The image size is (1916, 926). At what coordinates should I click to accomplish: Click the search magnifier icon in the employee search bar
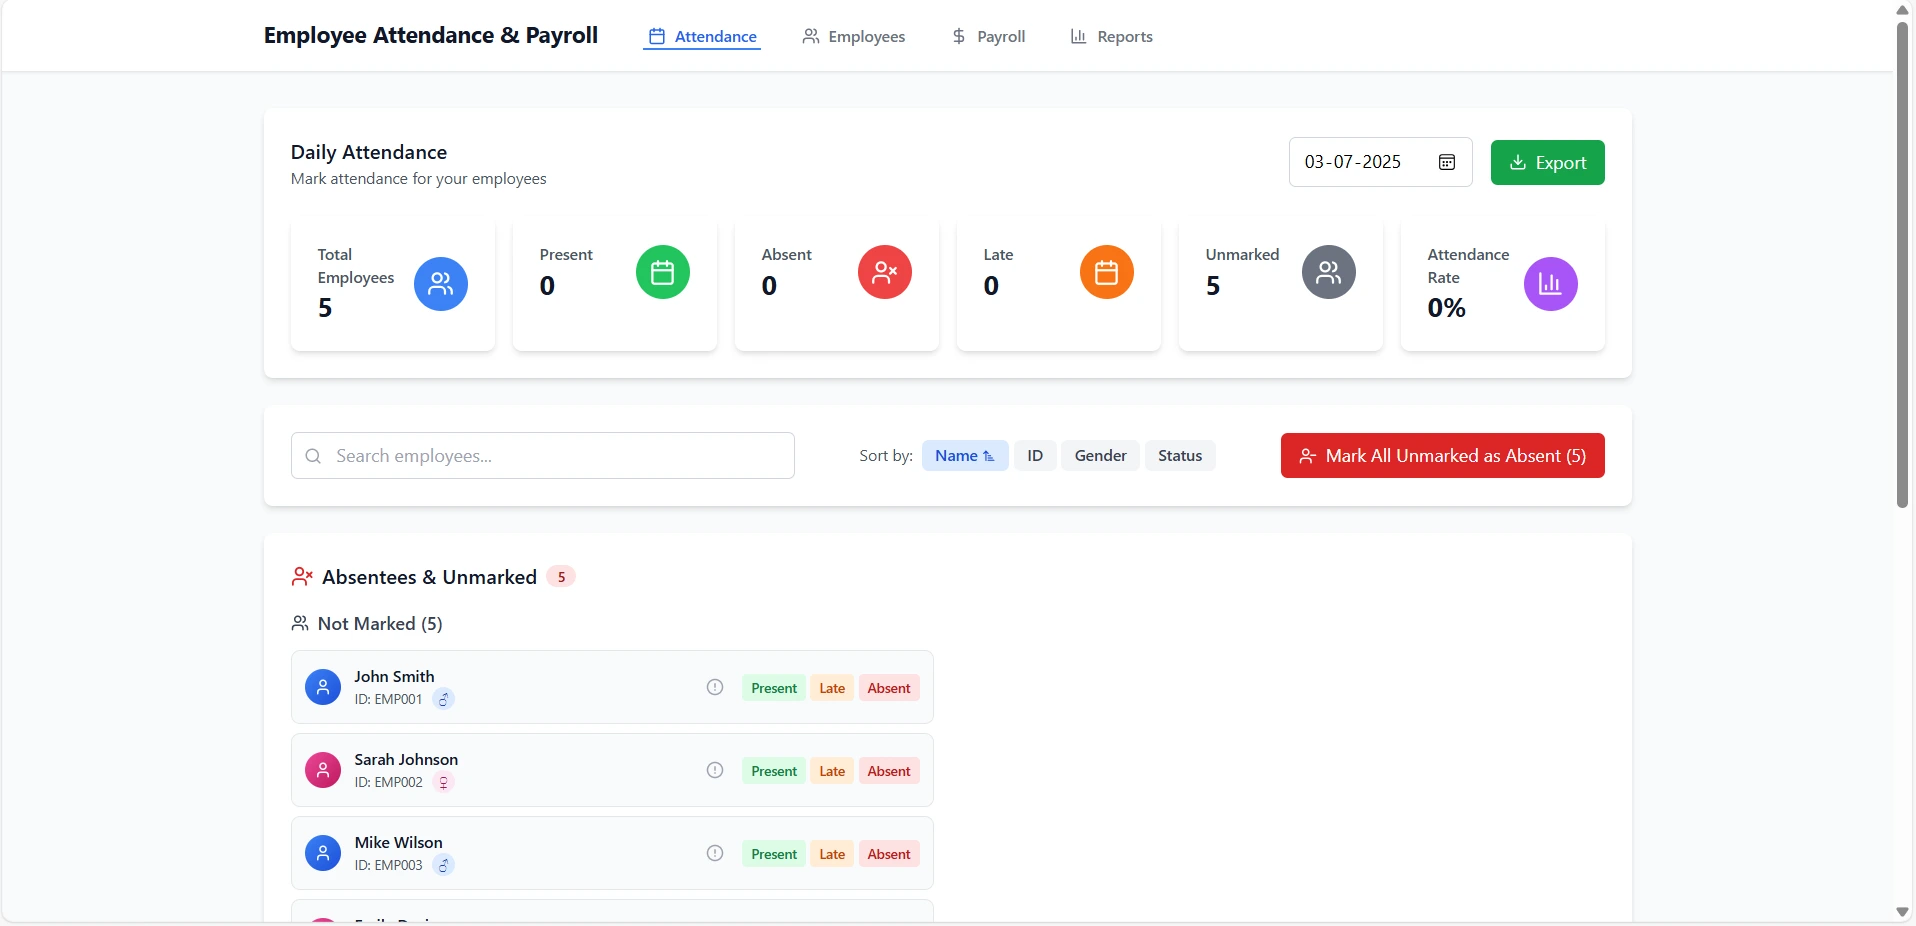point(313,456)
